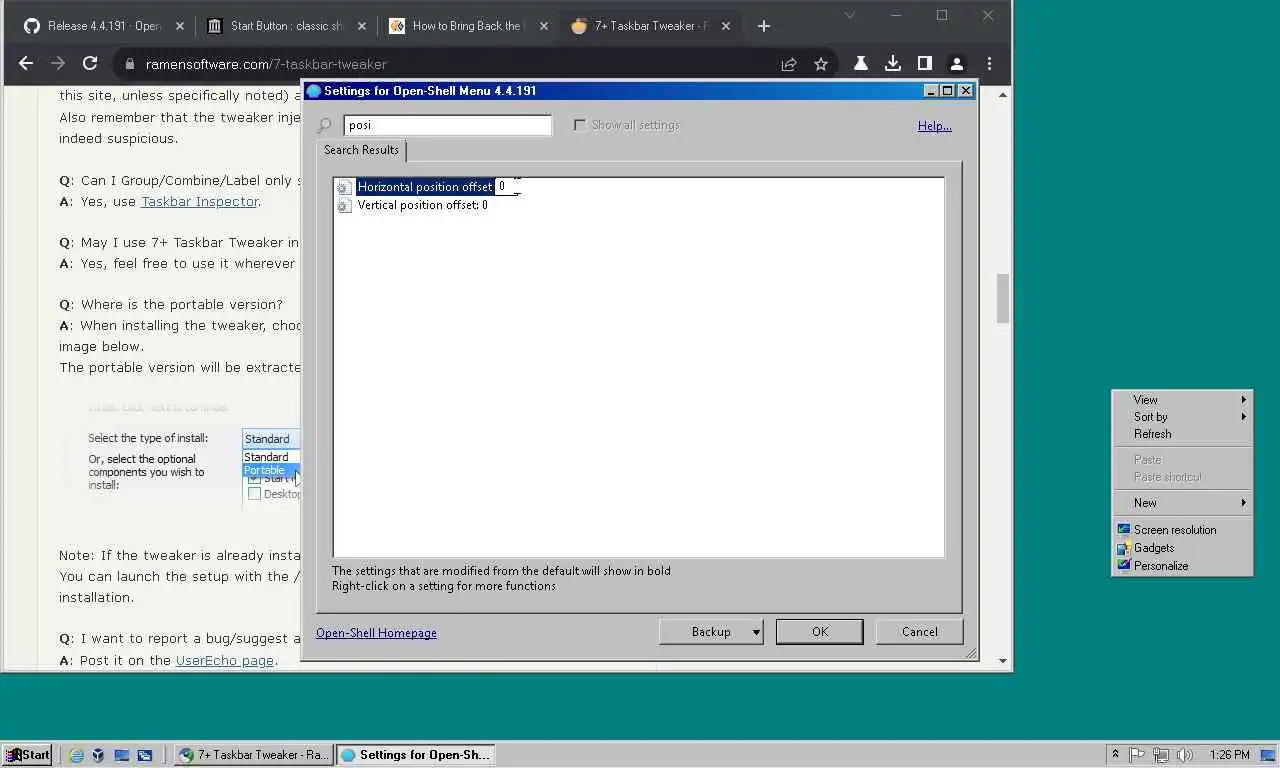Image resolution: width=1280 pixels, height=768 pixels.
Task: Select the Search Results tab
Action: tap(361, 150)
